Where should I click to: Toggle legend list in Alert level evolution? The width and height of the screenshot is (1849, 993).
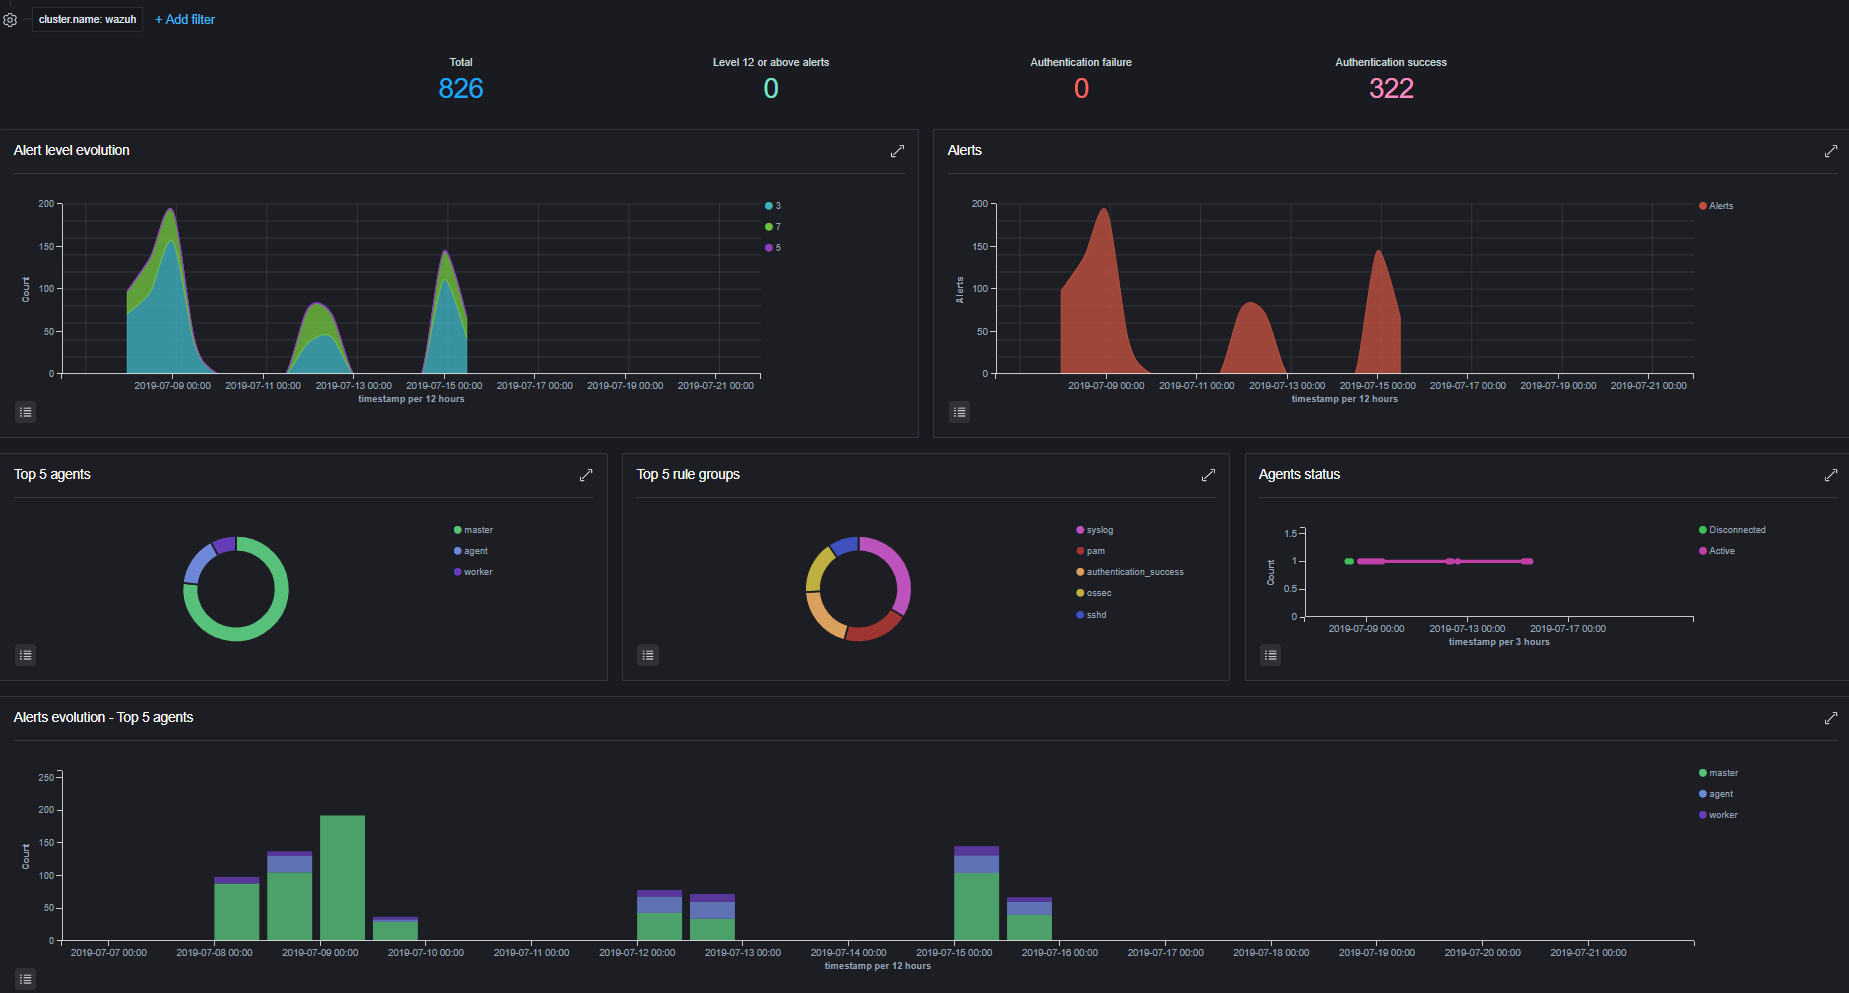point(26,412)
